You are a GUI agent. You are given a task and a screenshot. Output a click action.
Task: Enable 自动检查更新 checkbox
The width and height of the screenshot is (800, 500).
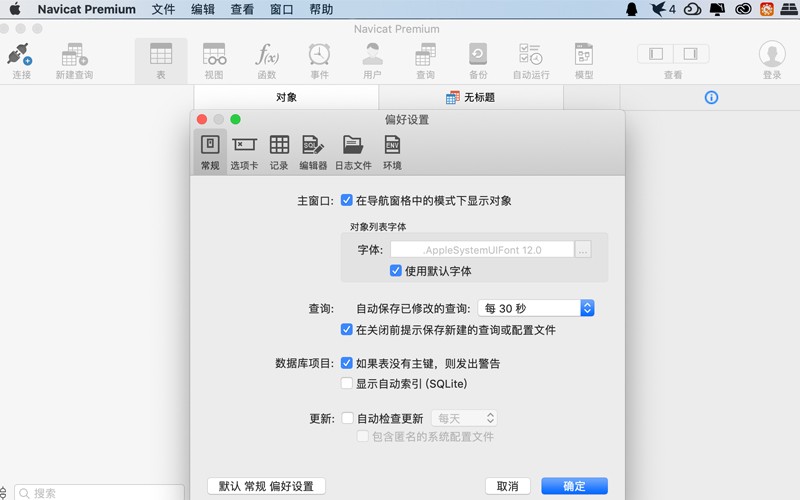(347, 418)
